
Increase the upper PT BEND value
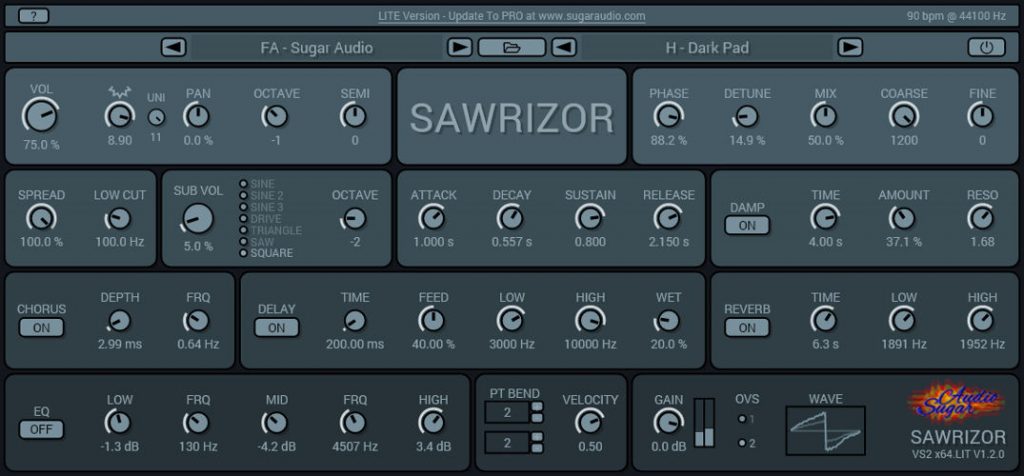(537, 407)
